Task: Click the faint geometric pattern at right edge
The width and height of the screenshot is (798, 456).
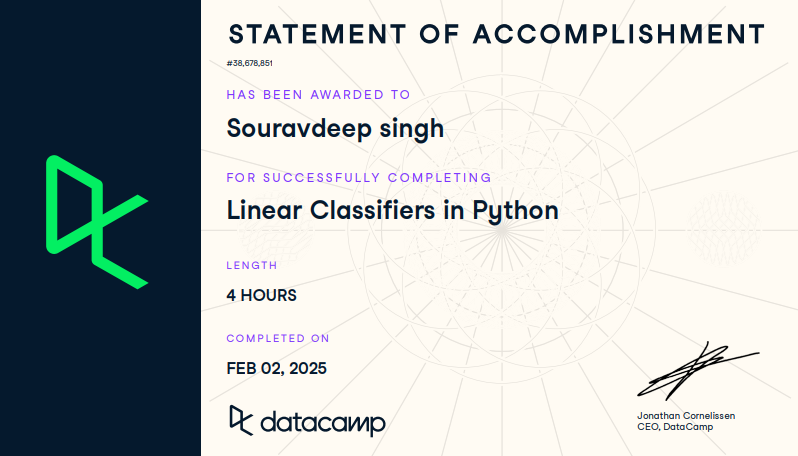Action: pyautogui.click(x=723, y=227)
